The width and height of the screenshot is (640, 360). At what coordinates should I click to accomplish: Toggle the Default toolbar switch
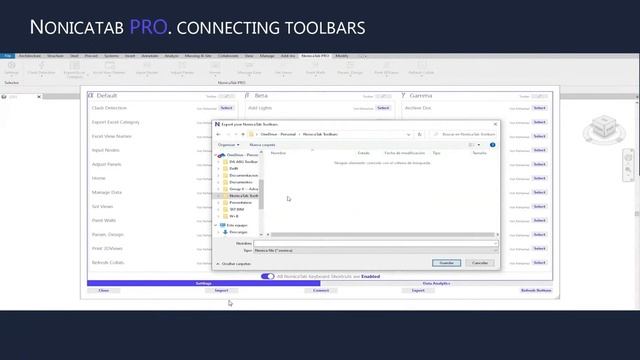click(226, 96)
